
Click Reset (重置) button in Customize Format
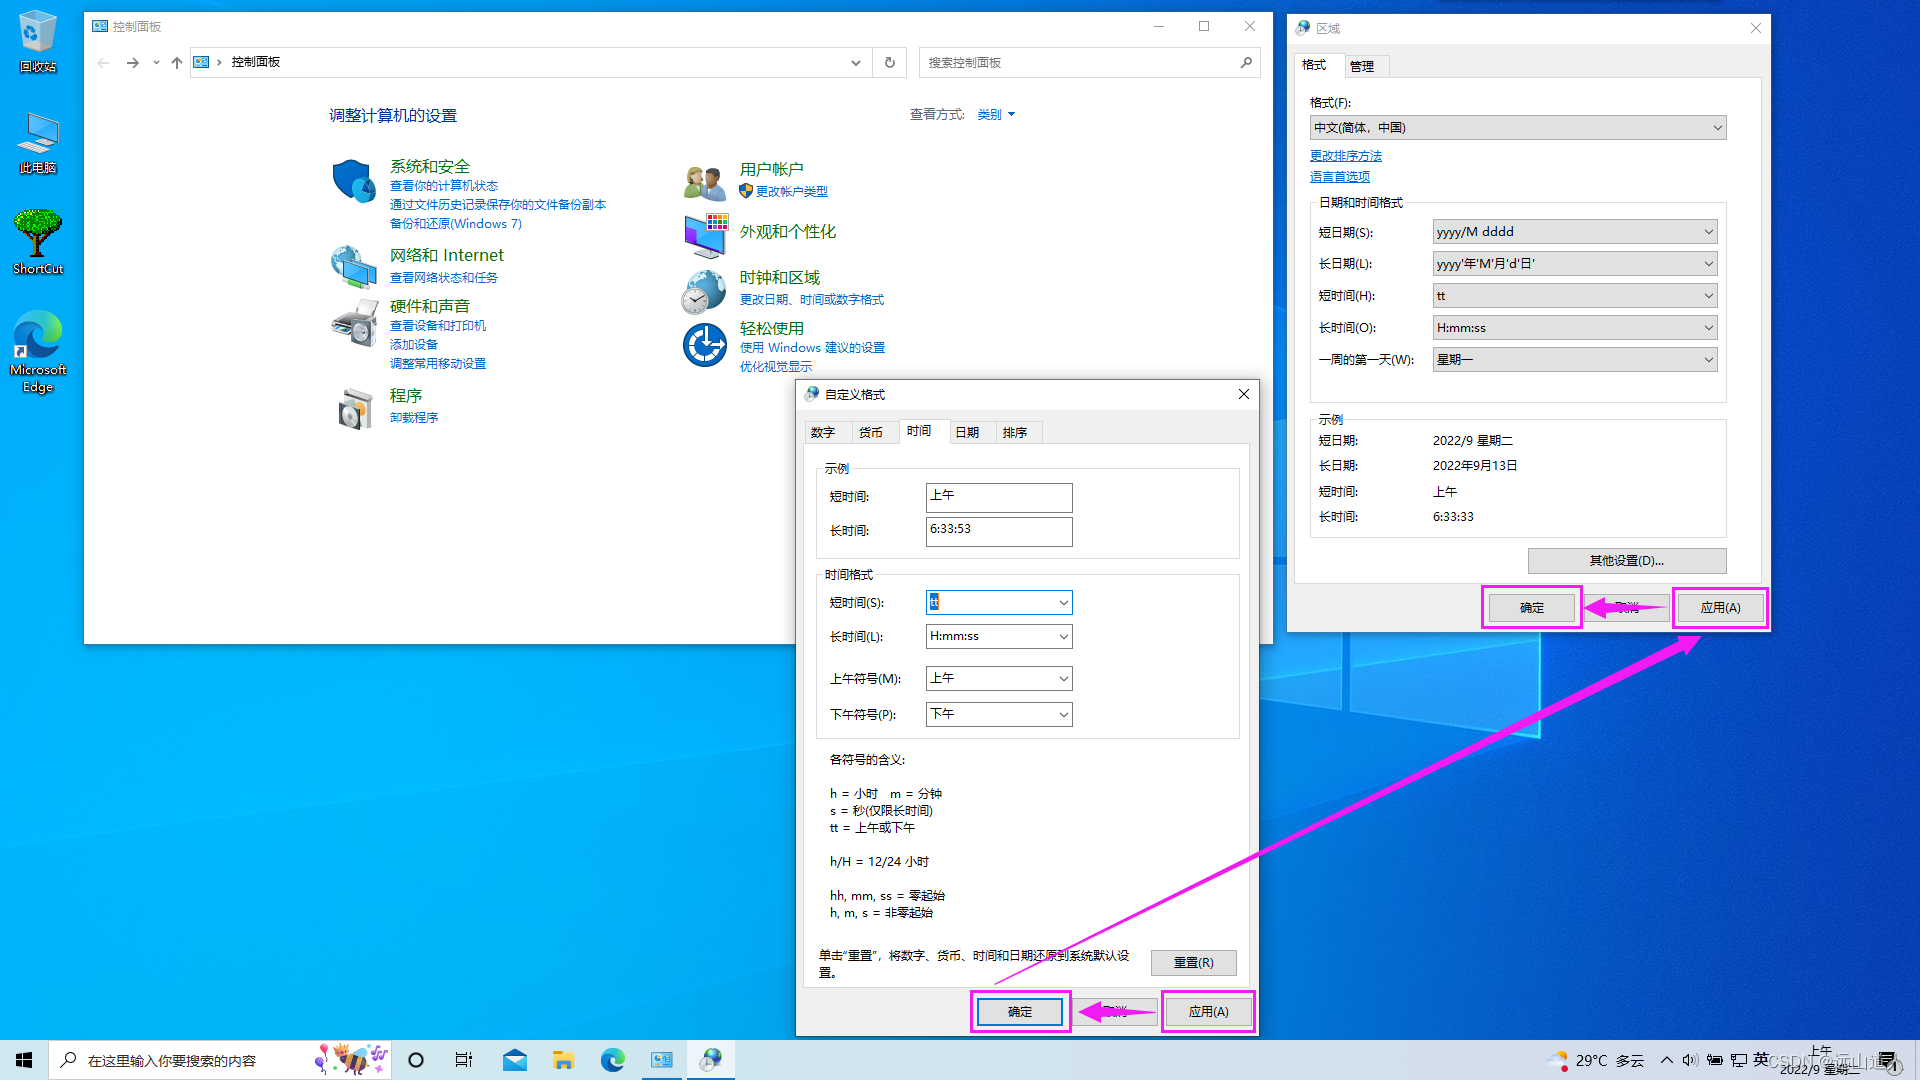pos(1193,962)
